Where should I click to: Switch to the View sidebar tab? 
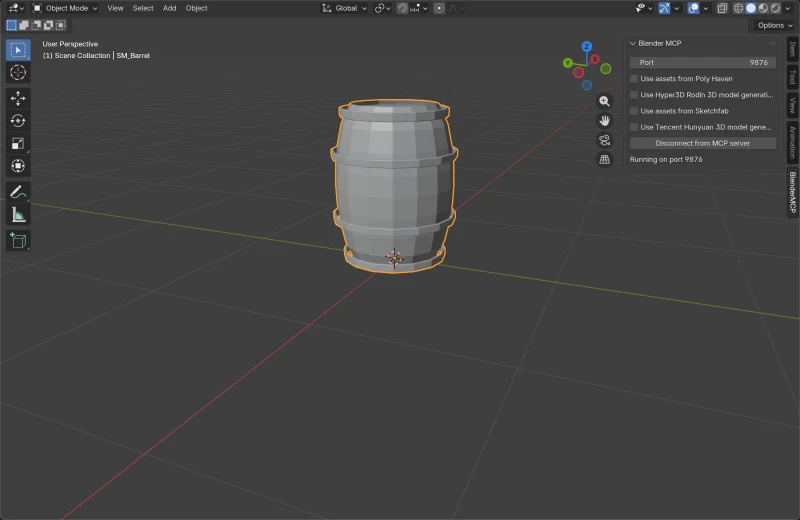(792, 105)
